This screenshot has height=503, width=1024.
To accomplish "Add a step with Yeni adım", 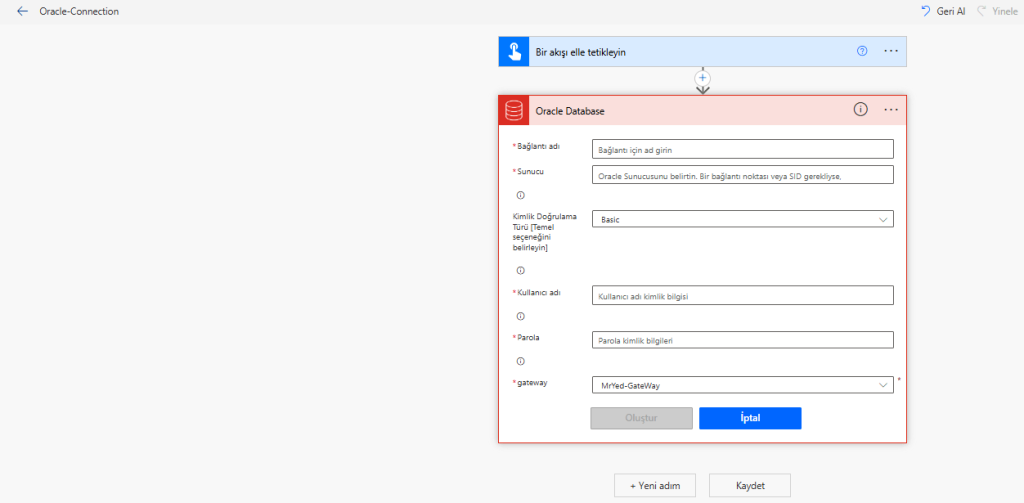I will [655, 485].
